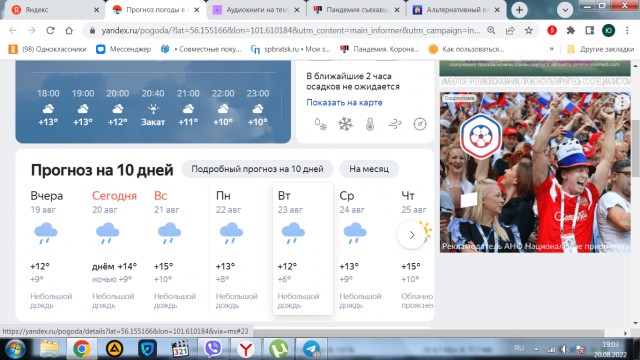Open uTorrent from the taskbar
This screenshot has height=360, width=640.
278,349
